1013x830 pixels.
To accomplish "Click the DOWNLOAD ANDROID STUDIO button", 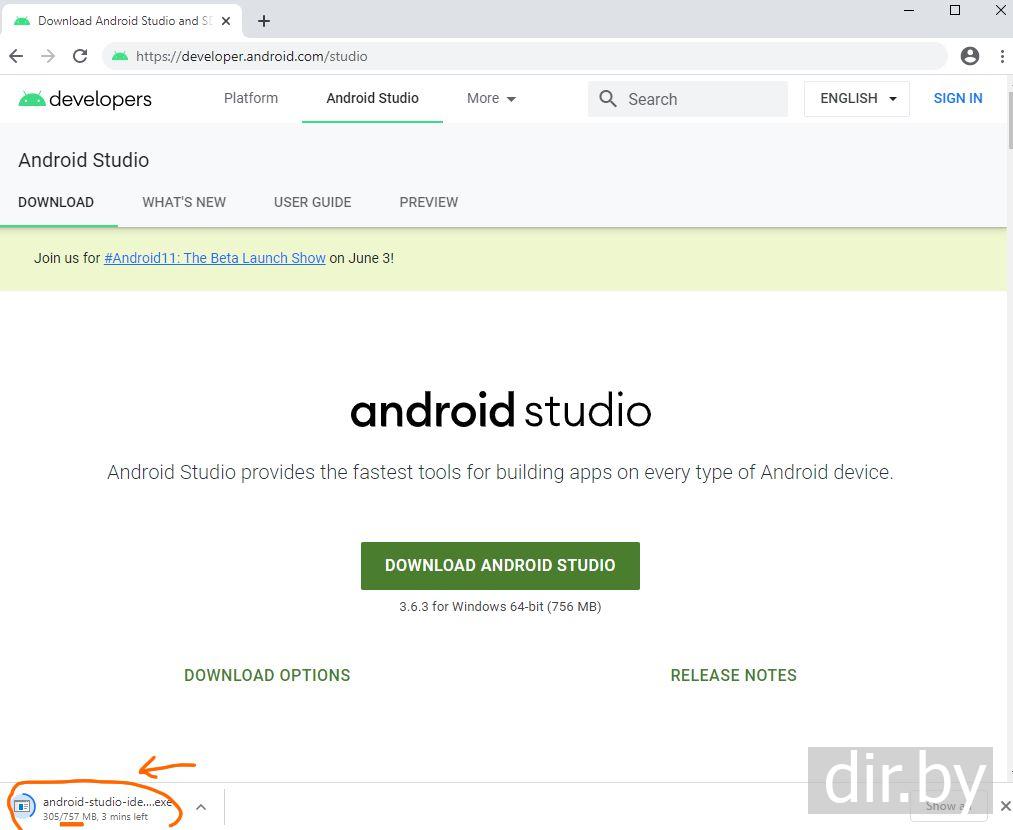I will tap(500, 566).
